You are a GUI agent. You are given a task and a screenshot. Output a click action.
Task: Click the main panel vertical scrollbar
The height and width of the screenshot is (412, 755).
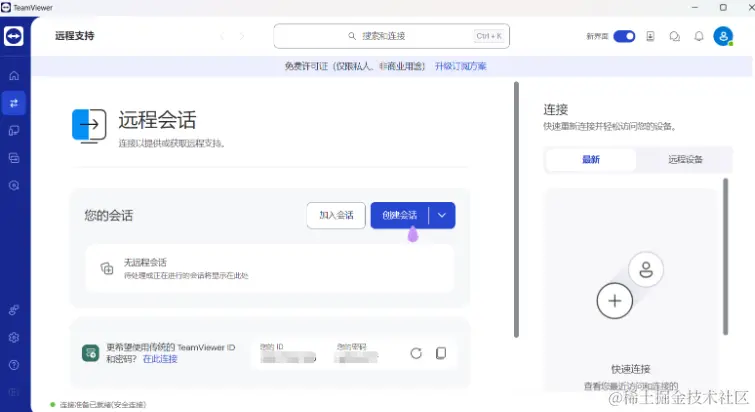pos(516,209)
